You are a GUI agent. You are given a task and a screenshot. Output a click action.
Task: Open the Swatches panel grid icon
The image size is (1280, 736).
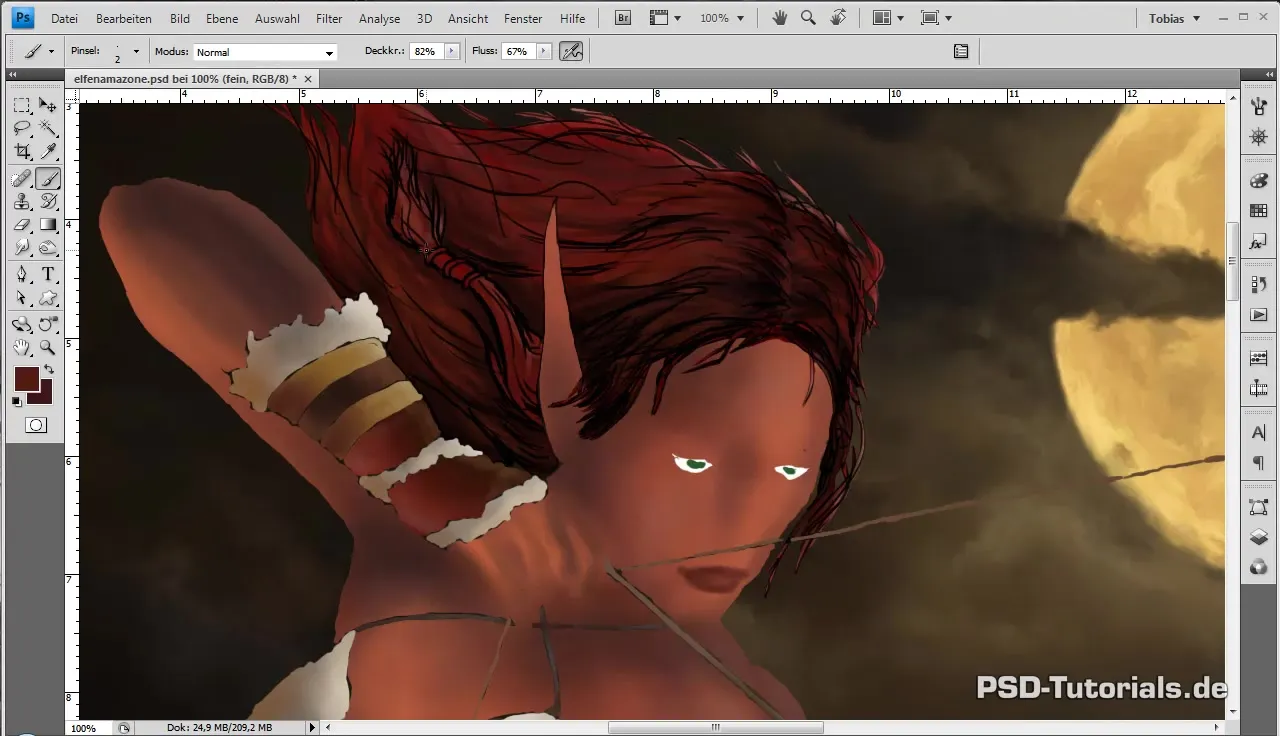[1259, 211]
